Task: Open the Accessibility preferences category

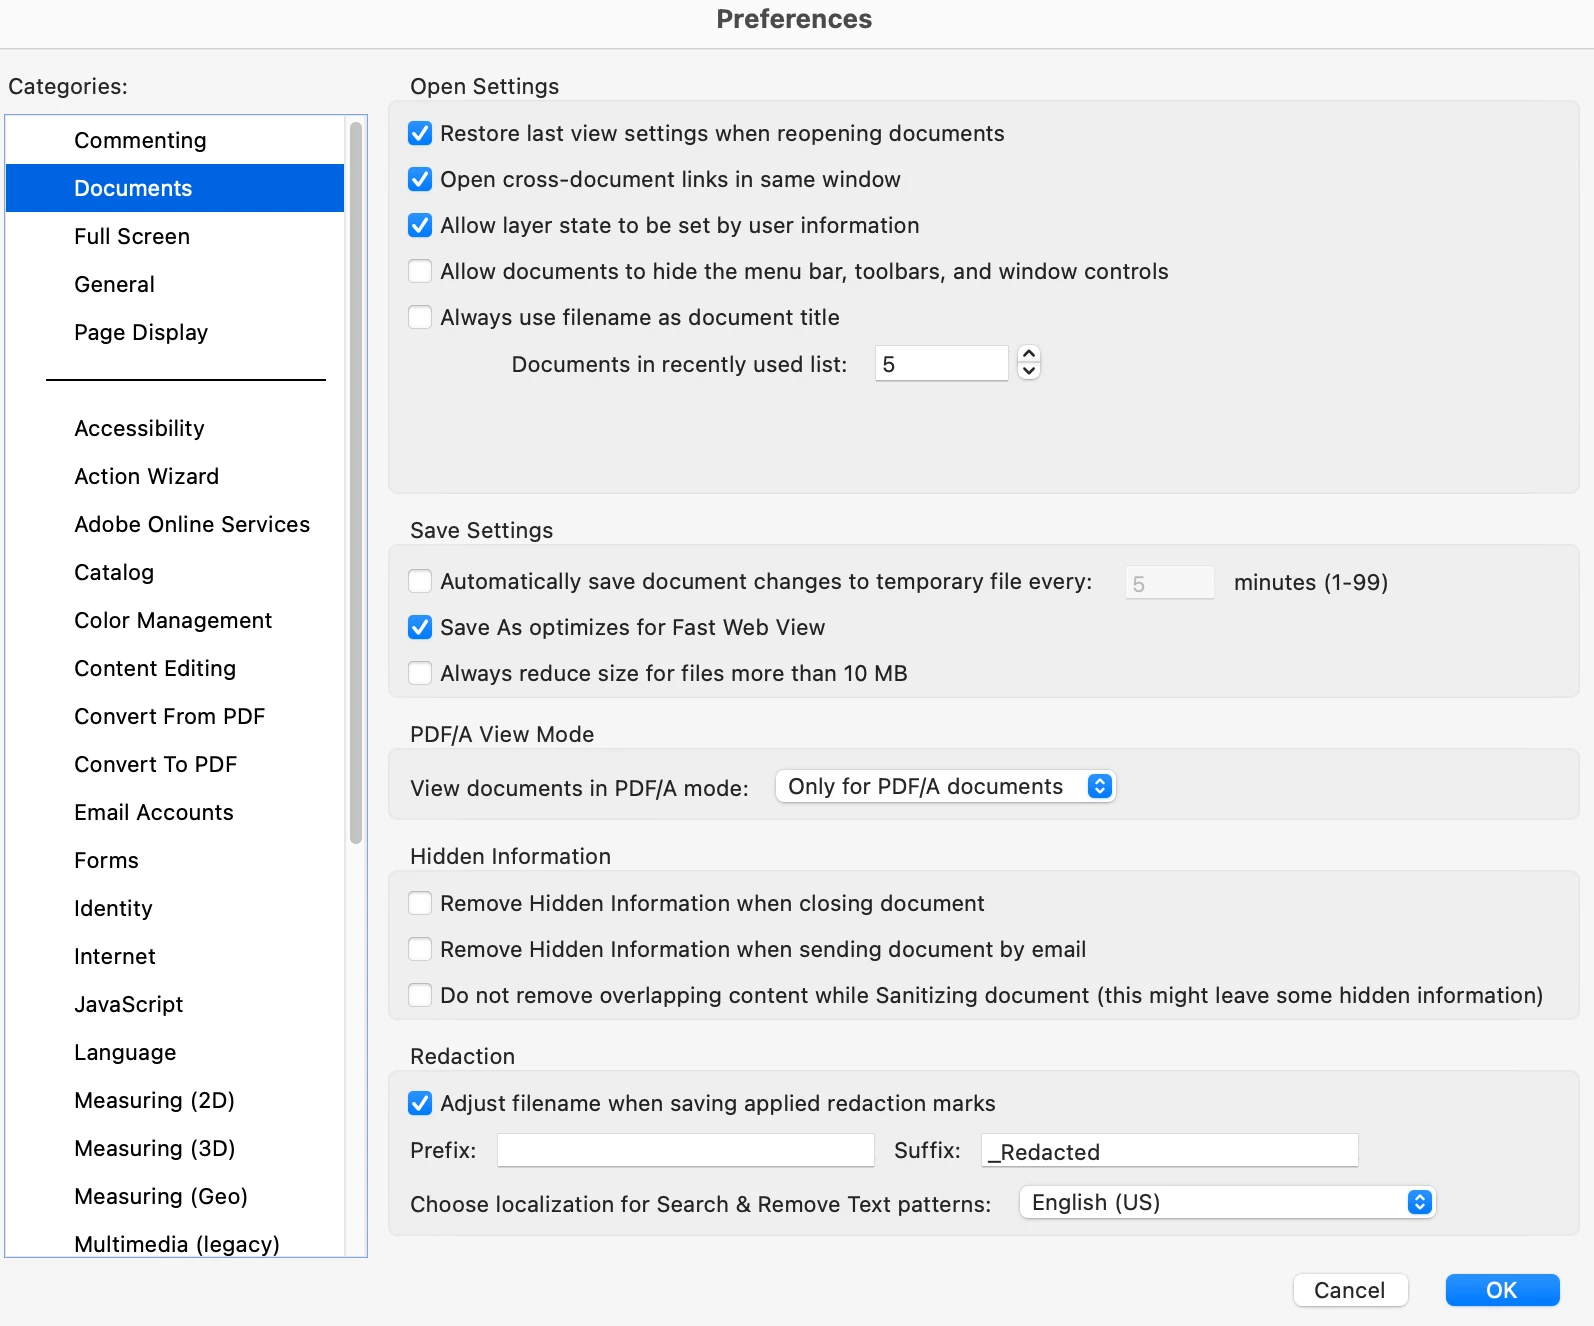Action: point(139,428)
